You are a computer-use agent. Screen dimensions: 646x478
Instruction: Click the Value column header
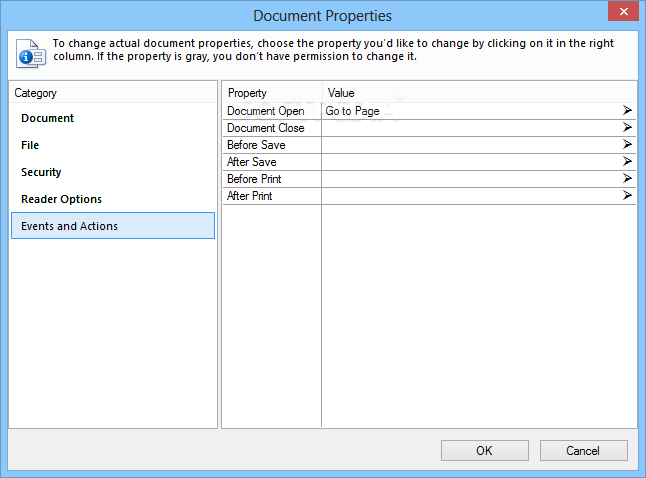(341, 93)
